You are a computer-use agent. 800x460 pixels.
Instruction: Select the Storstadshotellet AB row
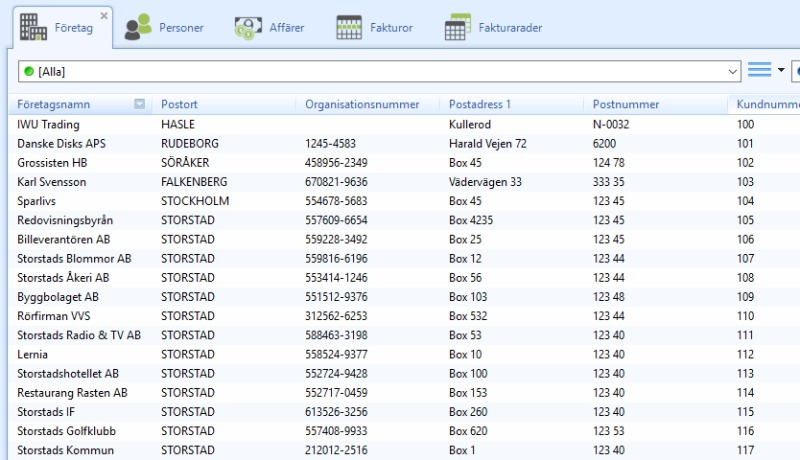coord(404,373)
